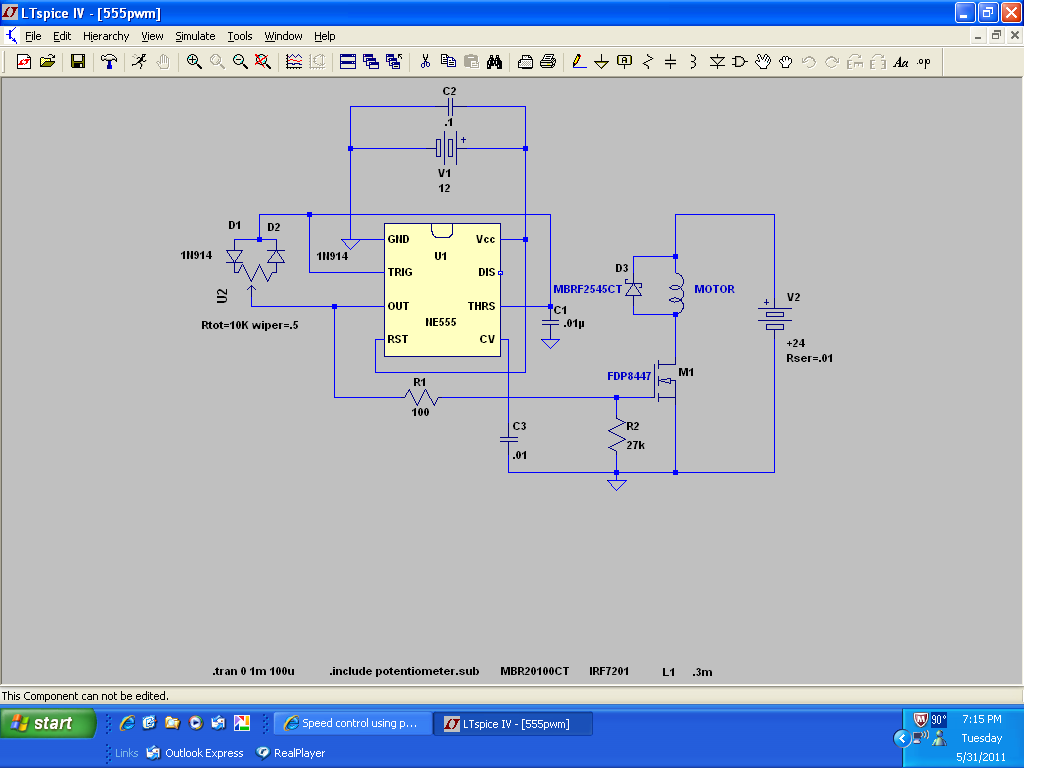The image size is (1042, 770).
Task: Open the View menu
Action: pos(152,36)
